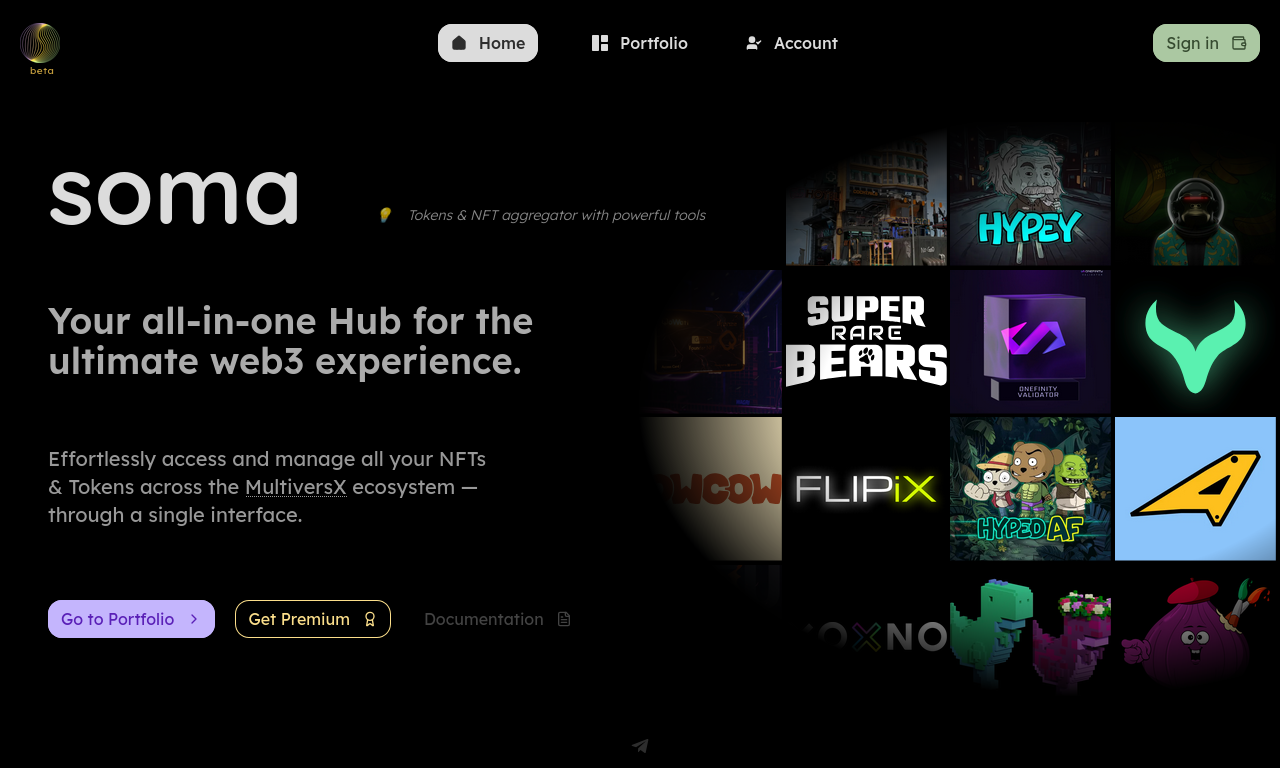Select the FLIPiX collection tile
The height and width of the screenshot is (768, 1280).
click(x=866, y=489)
